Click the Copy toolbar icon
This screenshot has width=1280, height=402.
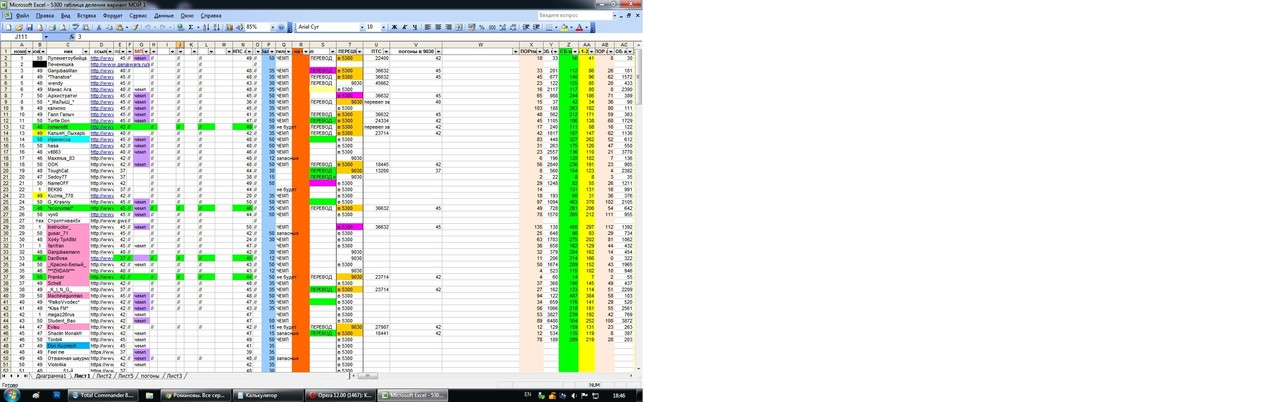pos(108,27)
